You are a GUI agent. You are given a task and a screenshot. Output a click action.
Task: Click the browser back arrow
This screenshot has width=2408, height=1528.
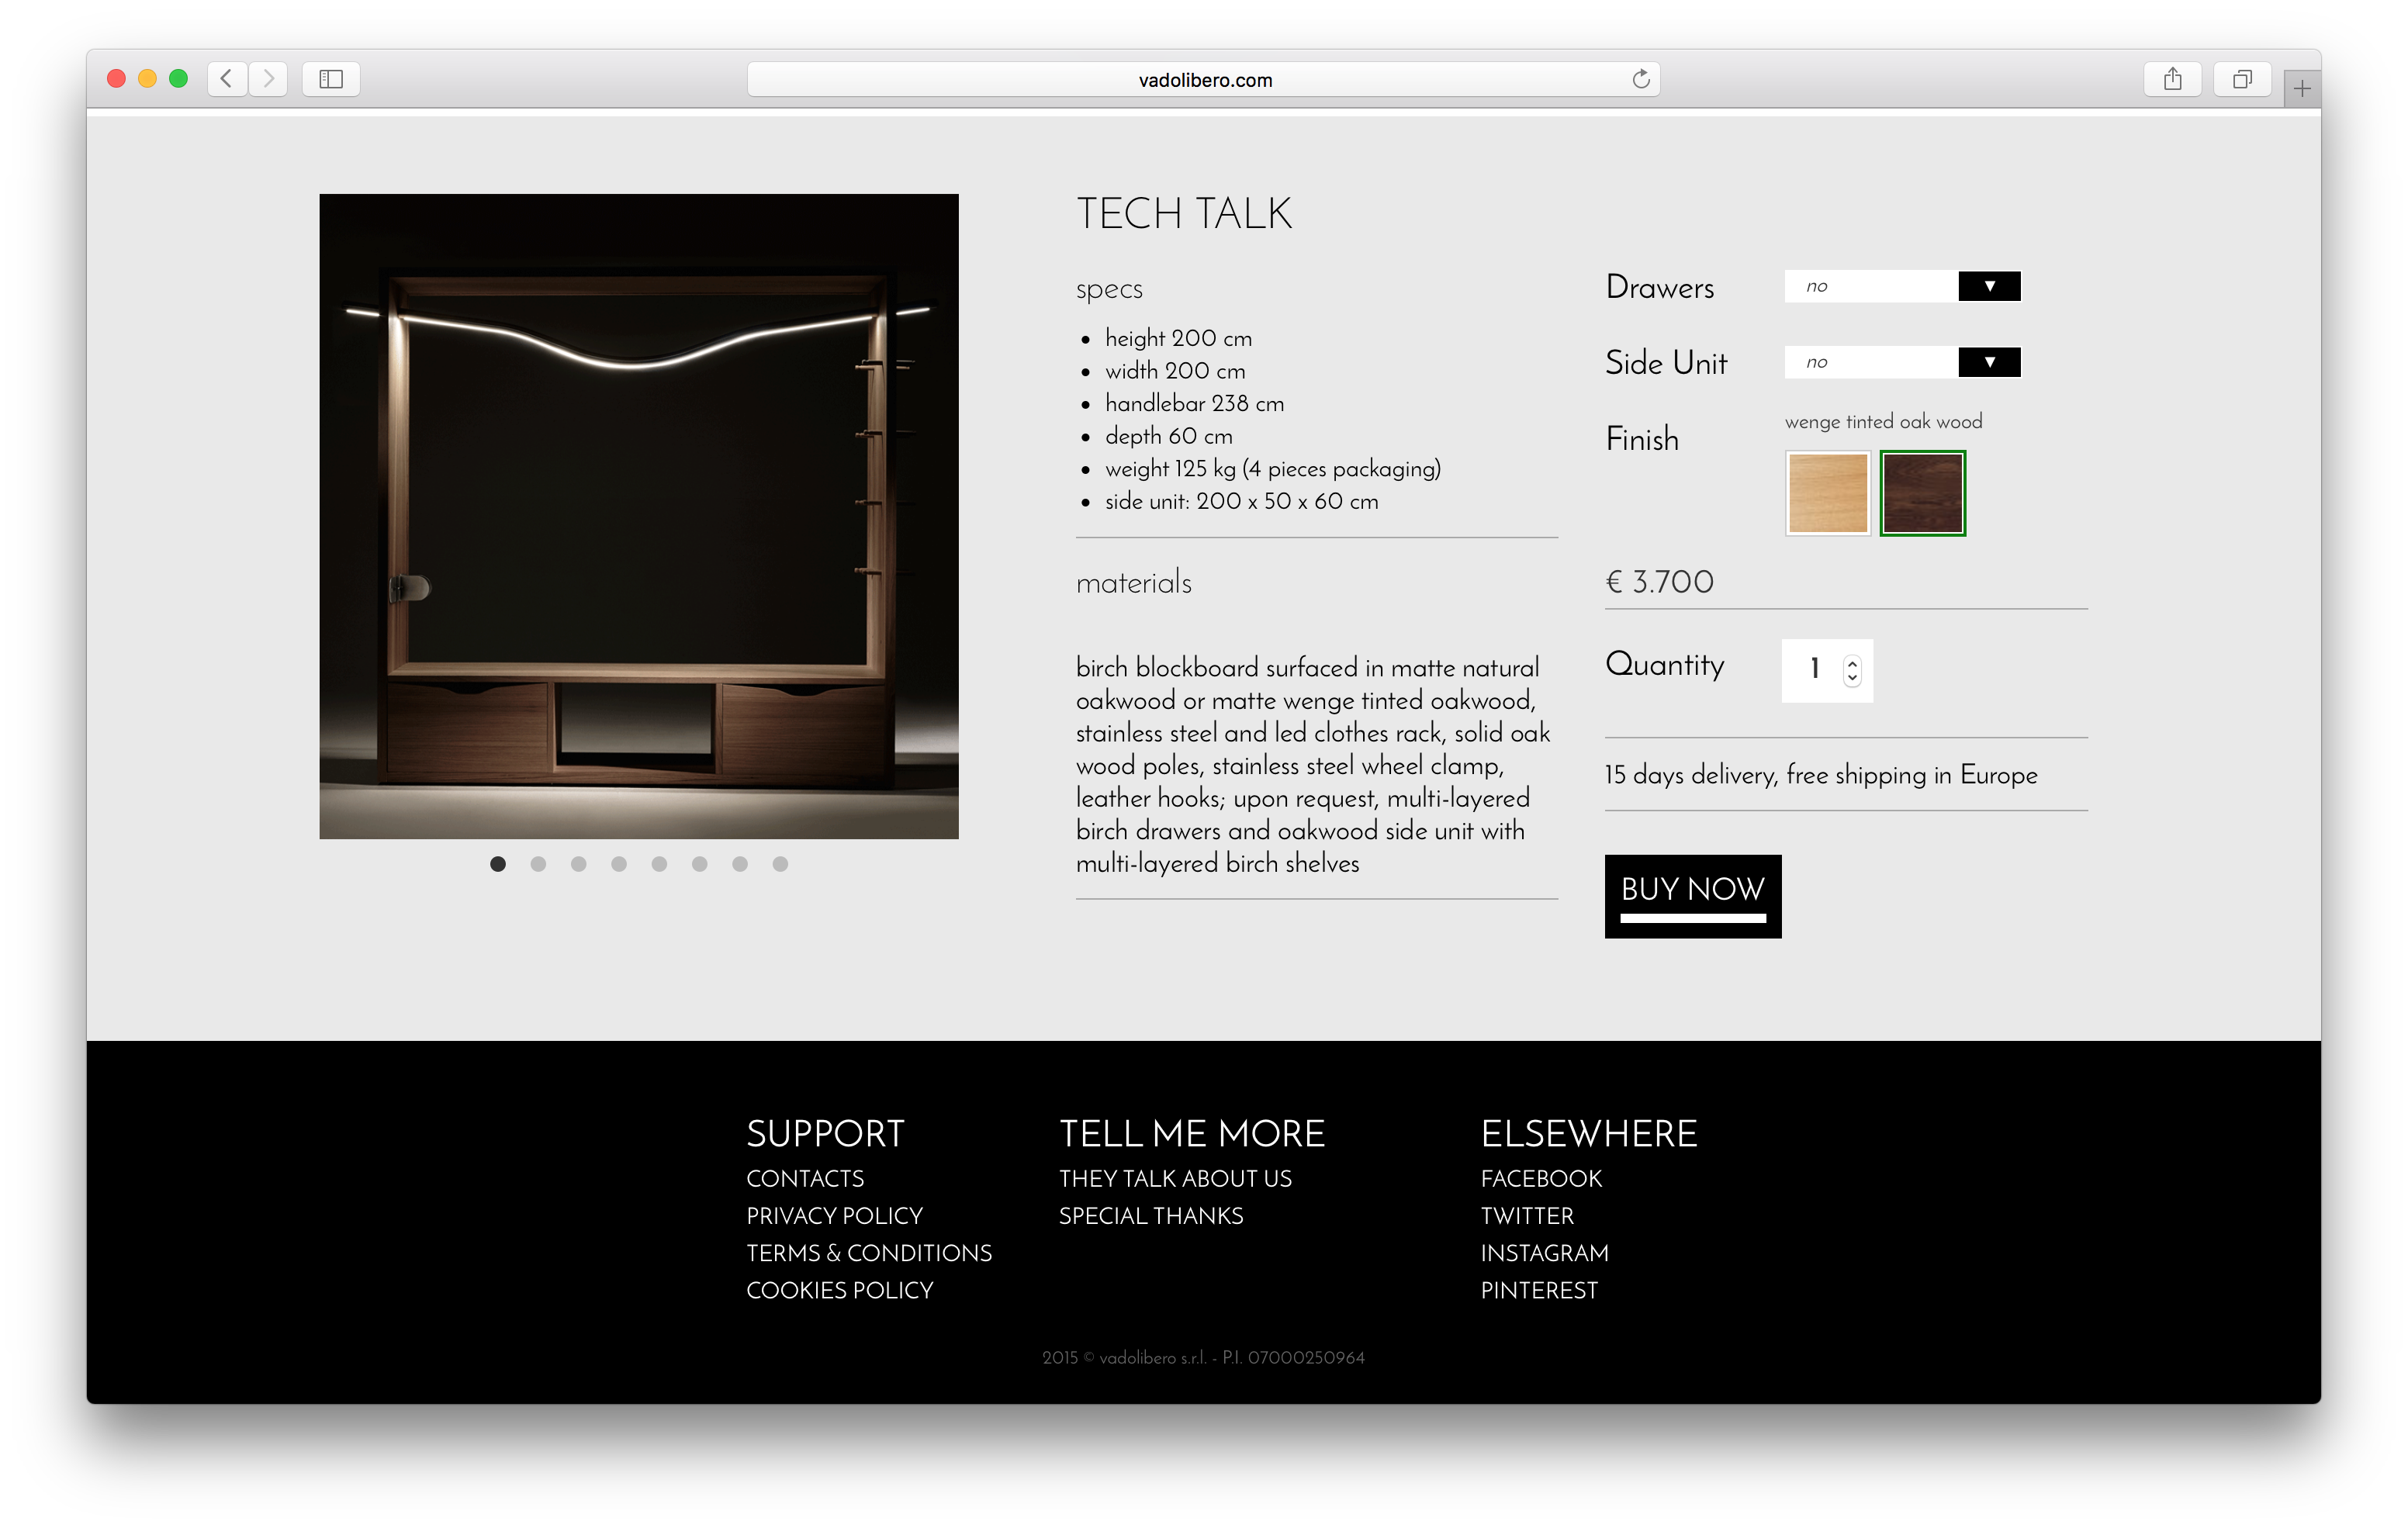pyautogui.click(x=227, y=79)
